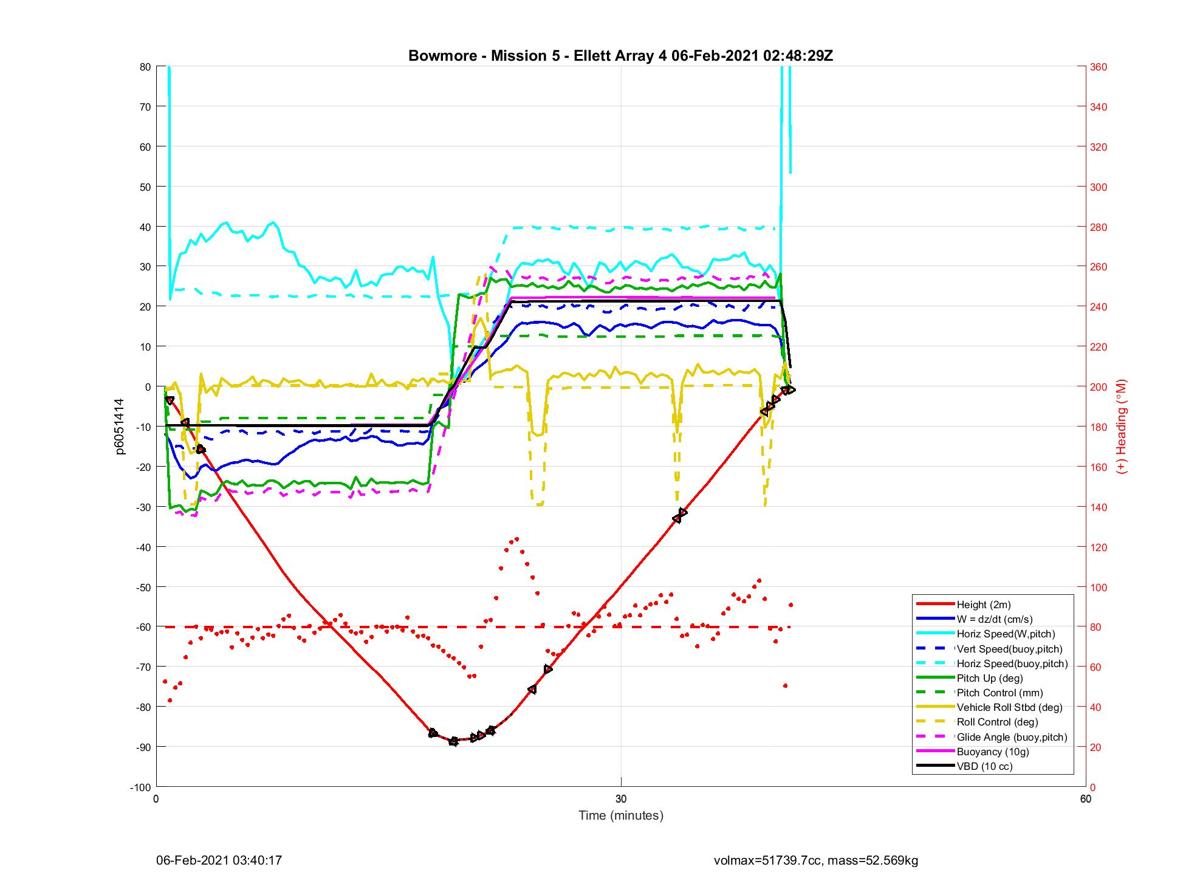Click the '60' tick on the time axis

tap(1085, 799)
